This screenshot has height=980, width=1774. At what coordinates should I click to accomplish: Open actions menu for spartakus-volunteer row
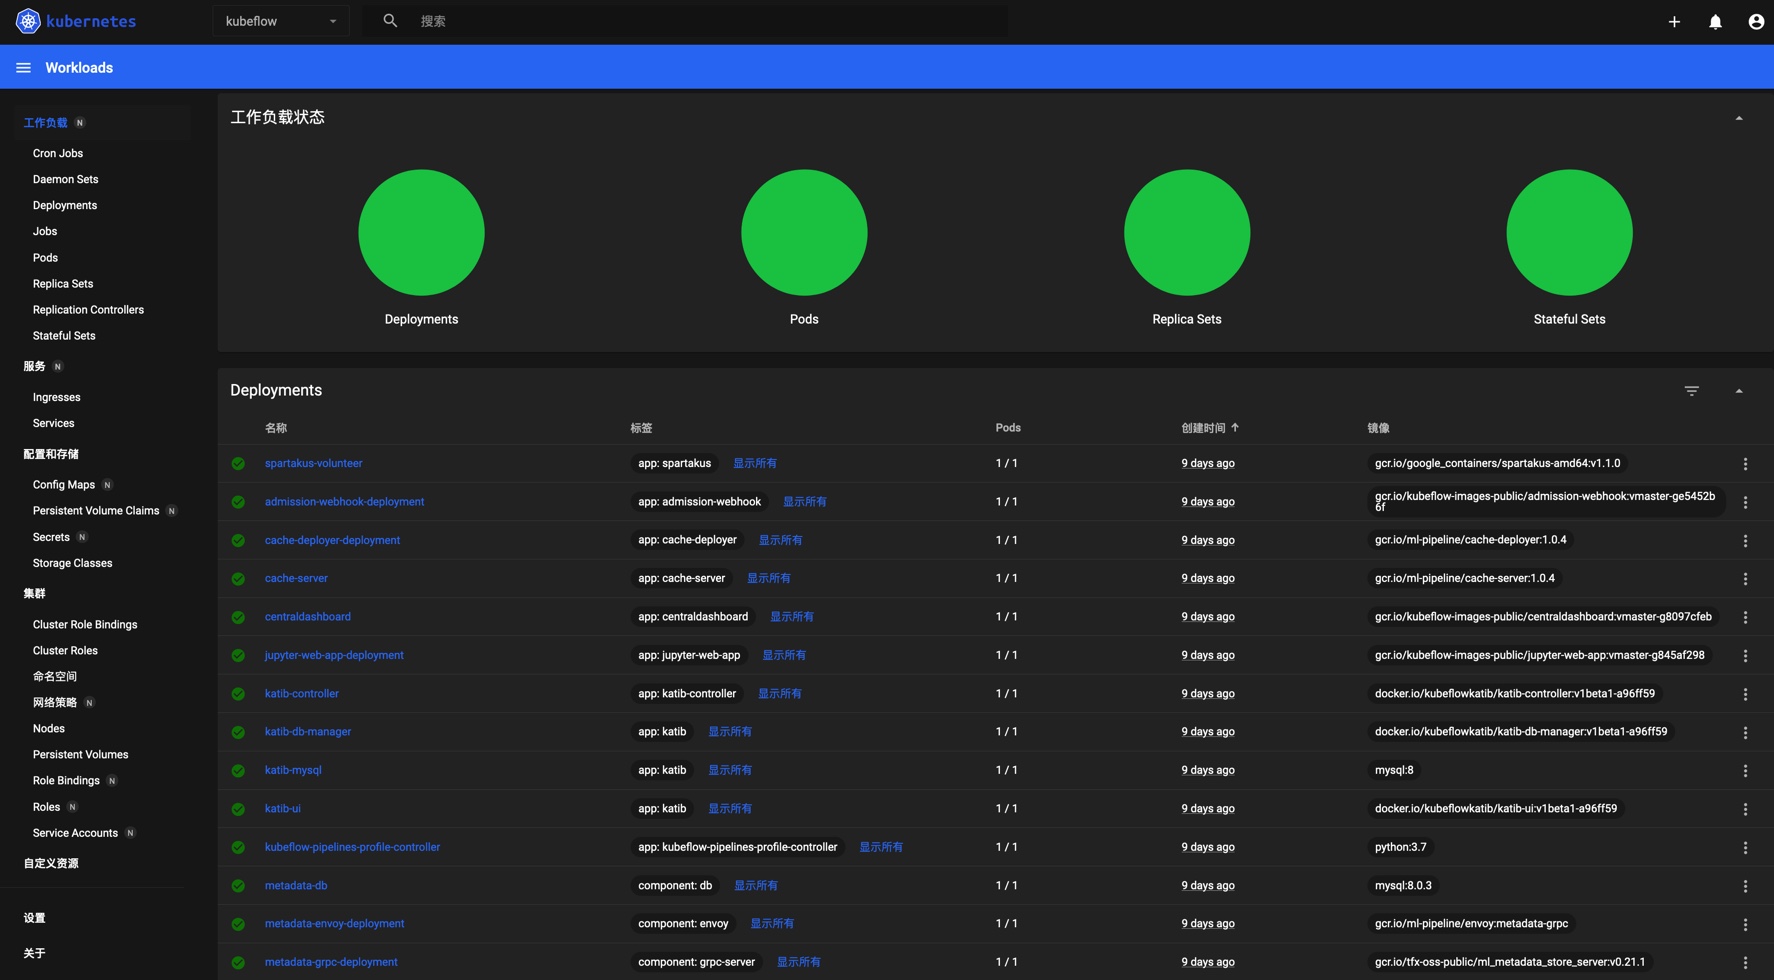click(x=1745, y=464)
